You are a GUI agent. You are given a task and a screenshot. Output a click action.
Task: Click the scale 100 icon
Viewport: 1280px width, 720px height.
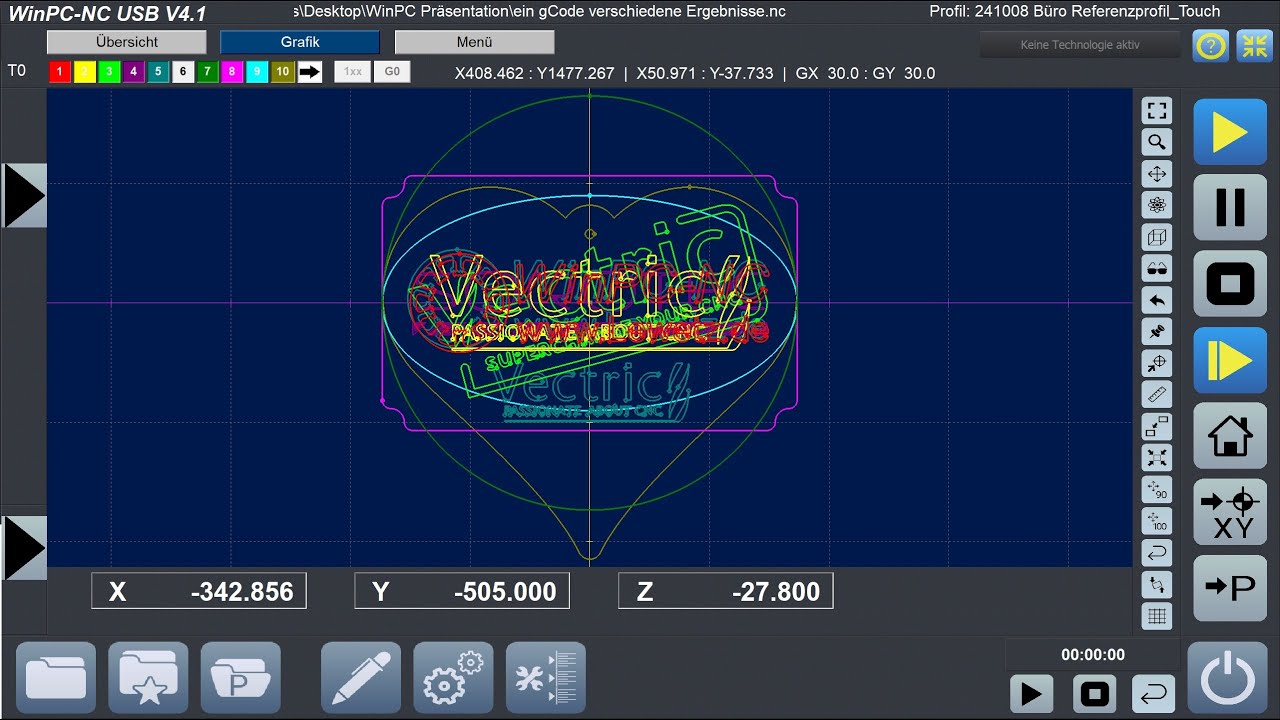1157,522
